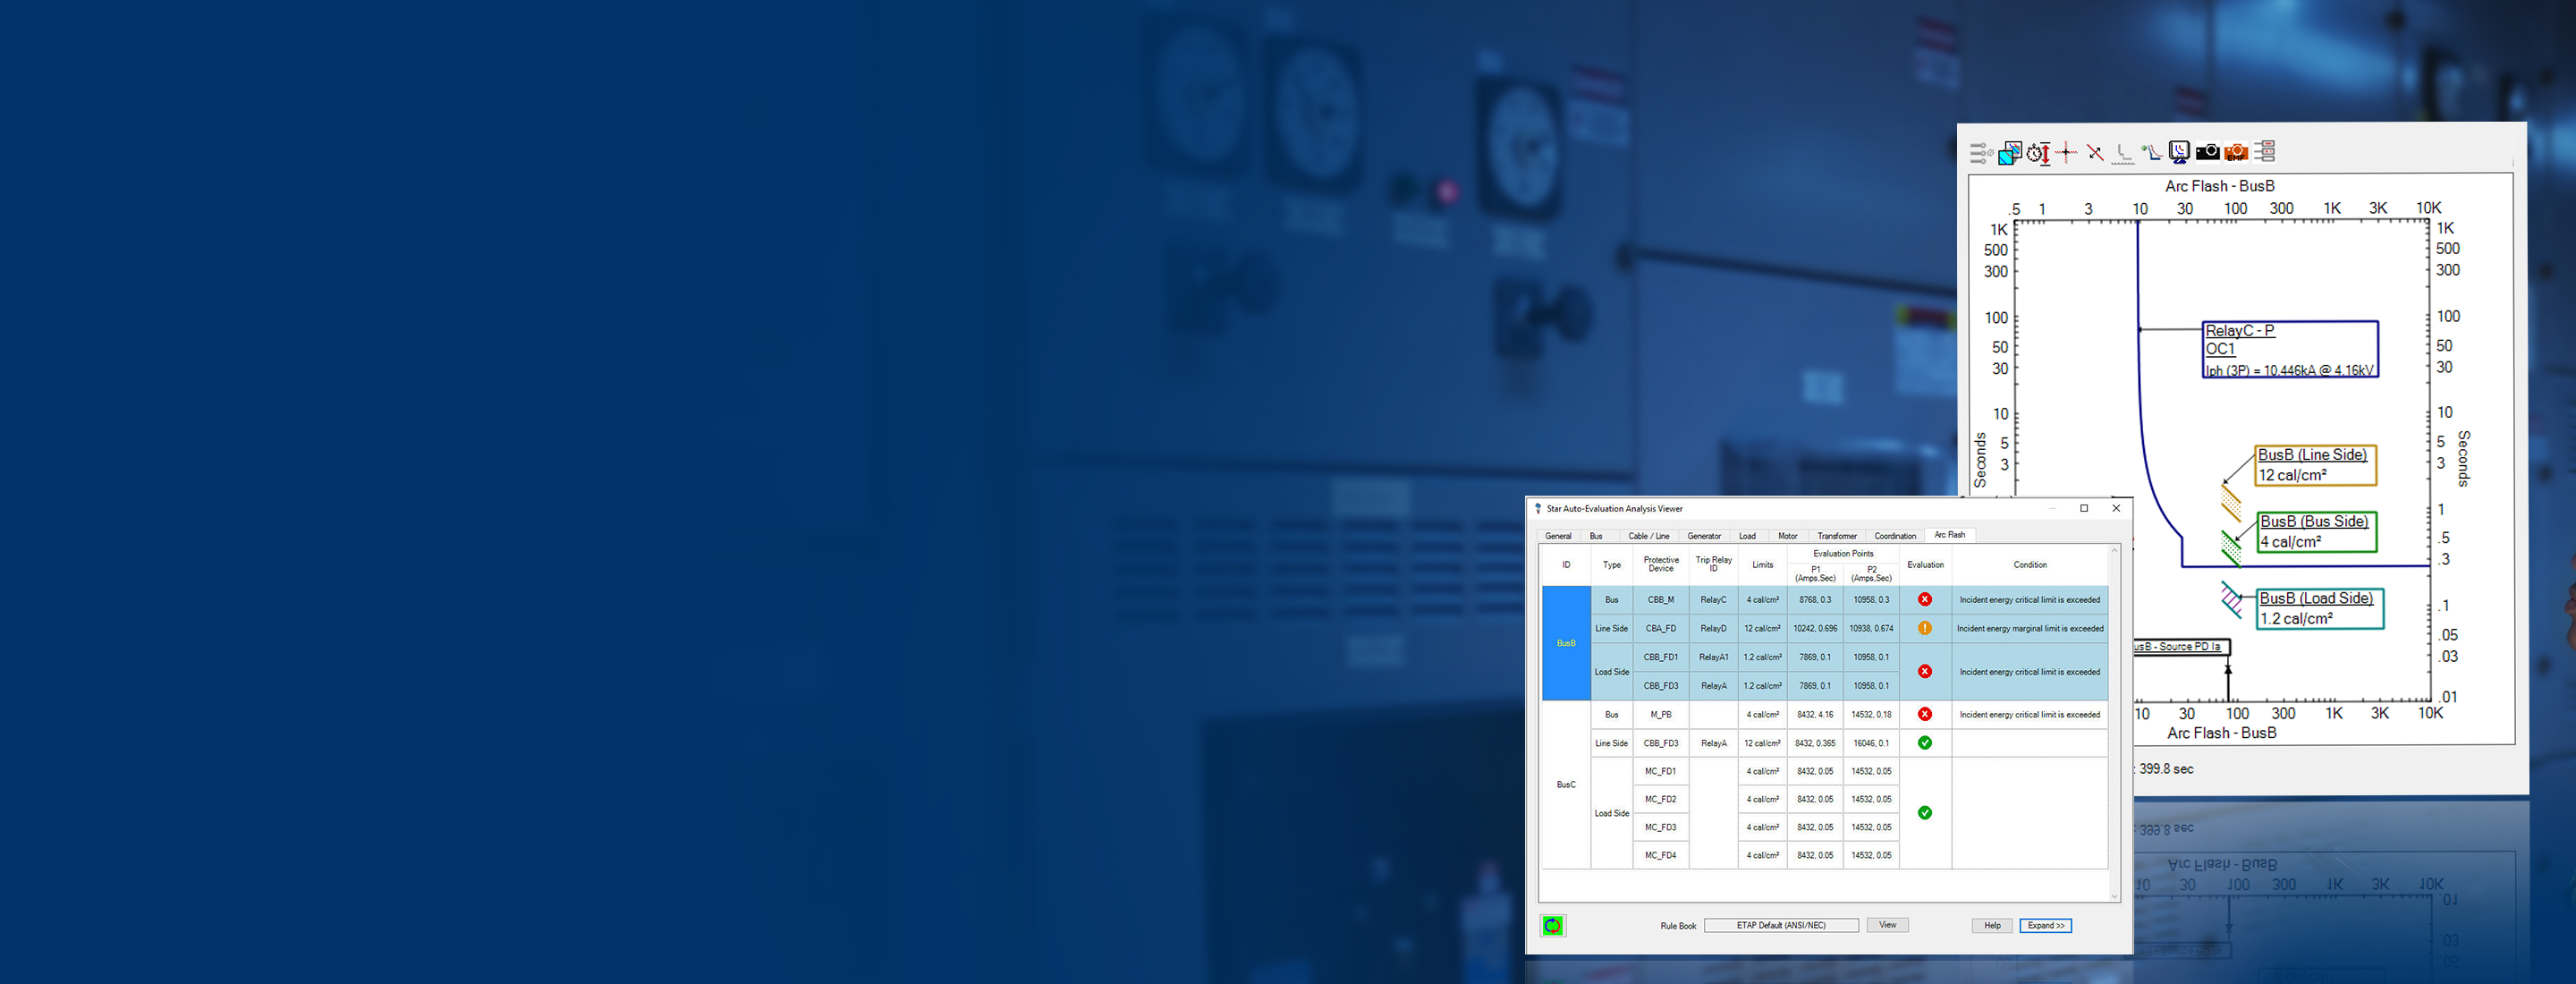
Task: Click the stopwatch time difference icon
Action: pyautogui.click(x=2038, y=153)
